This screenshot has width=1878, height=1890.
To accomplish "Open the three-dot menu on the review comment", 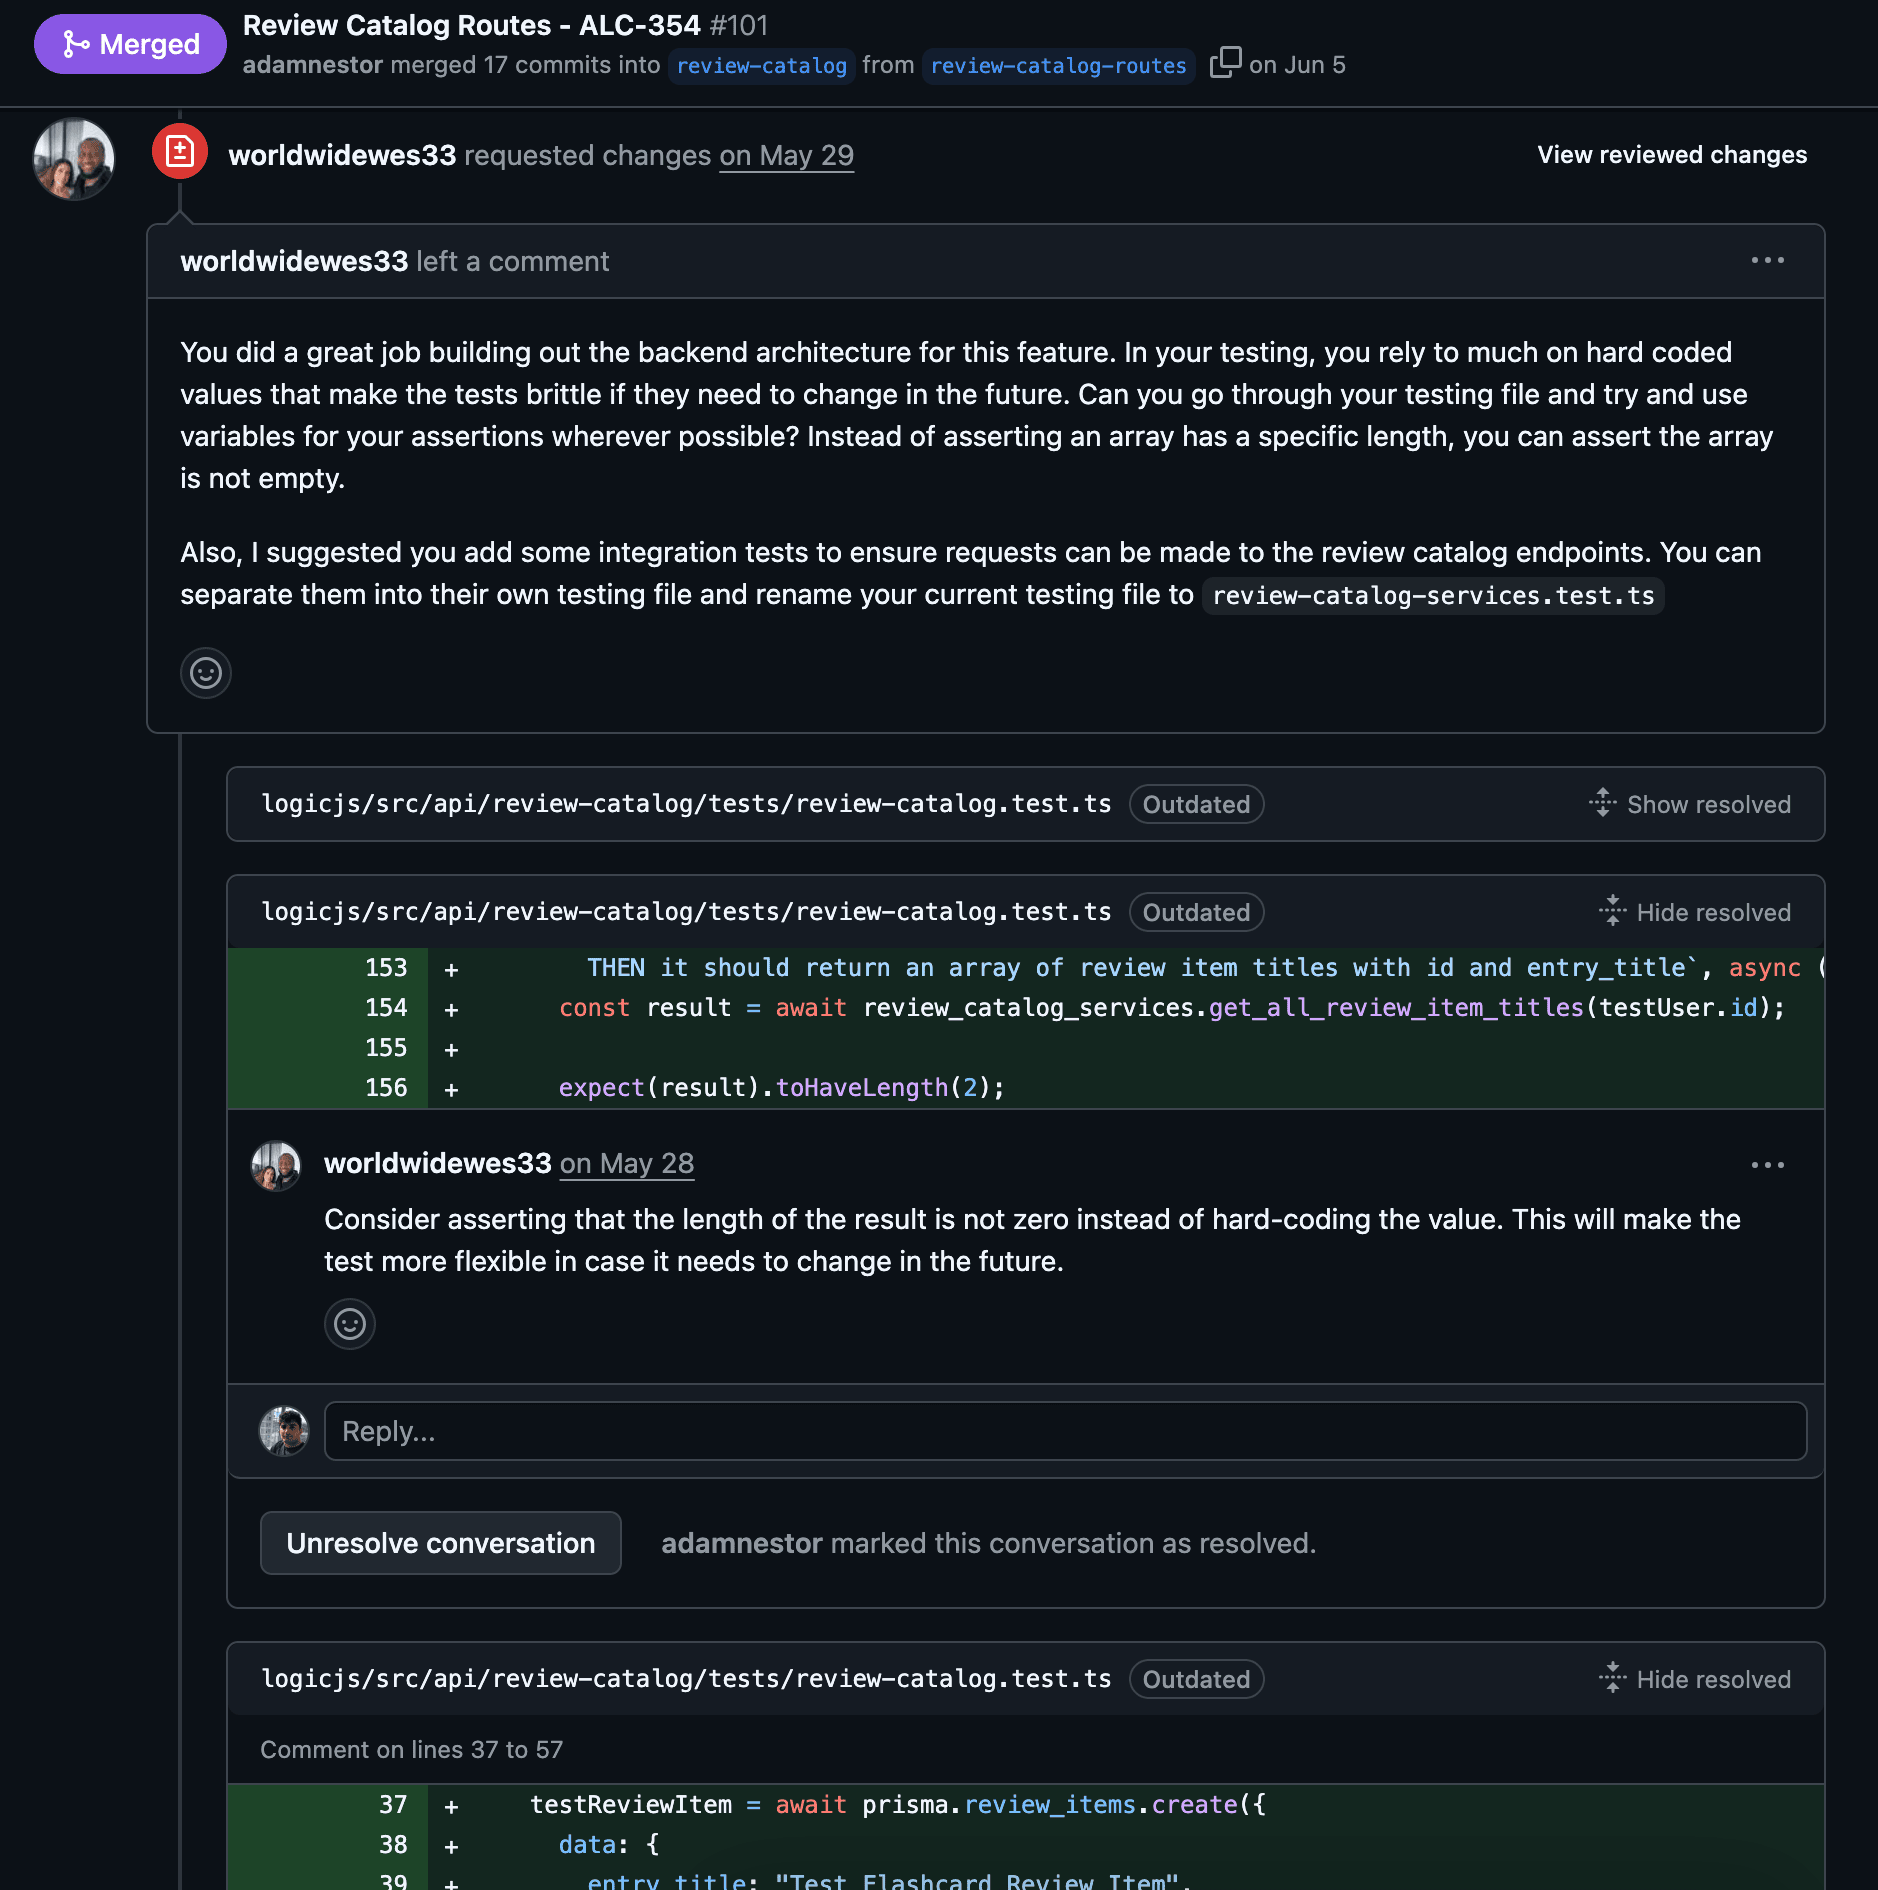I will (1767, 261).
